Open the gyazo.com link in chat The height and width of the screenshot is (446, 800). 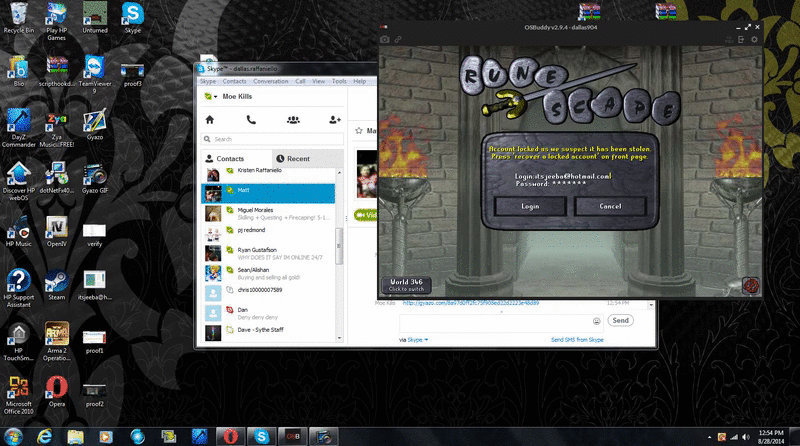pyautogui.click(x=471, y=303)
